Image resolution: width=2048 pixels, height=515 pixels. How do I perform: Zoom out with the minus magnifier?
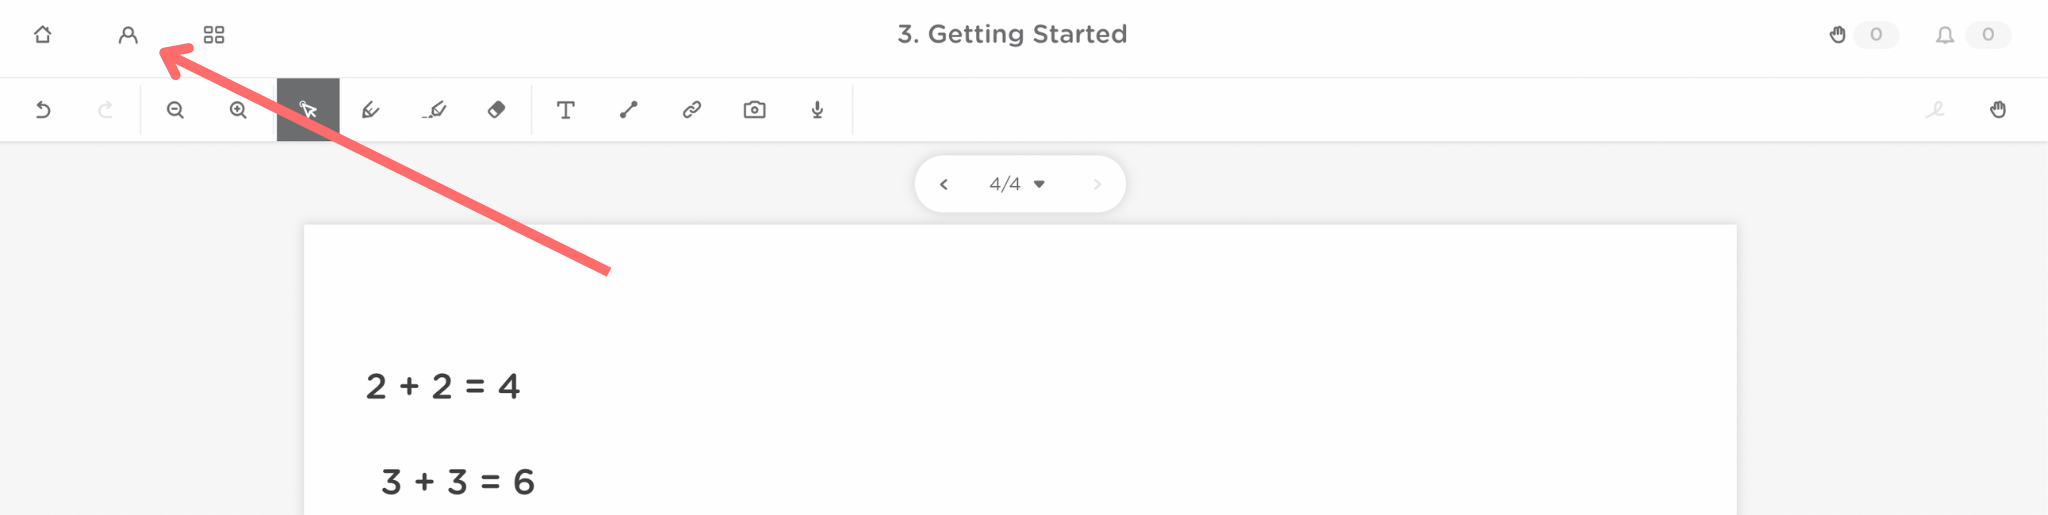175,110
